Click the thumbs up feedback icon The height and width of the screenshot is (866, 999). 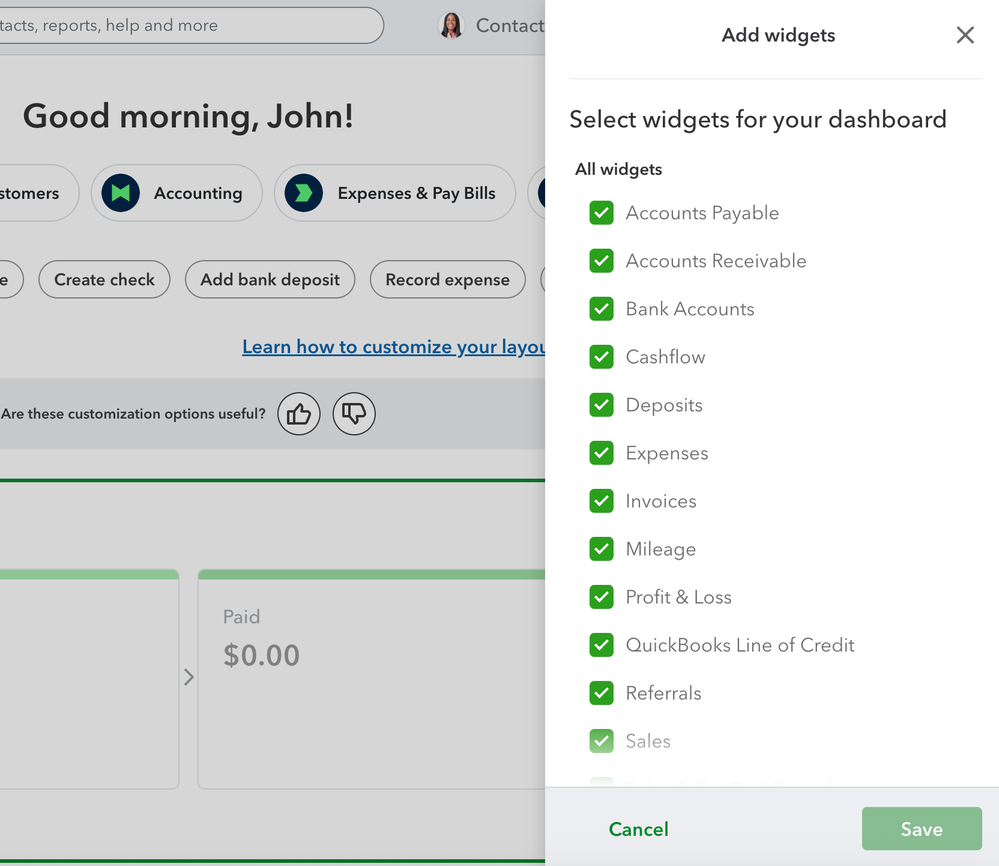pos(299,414)
